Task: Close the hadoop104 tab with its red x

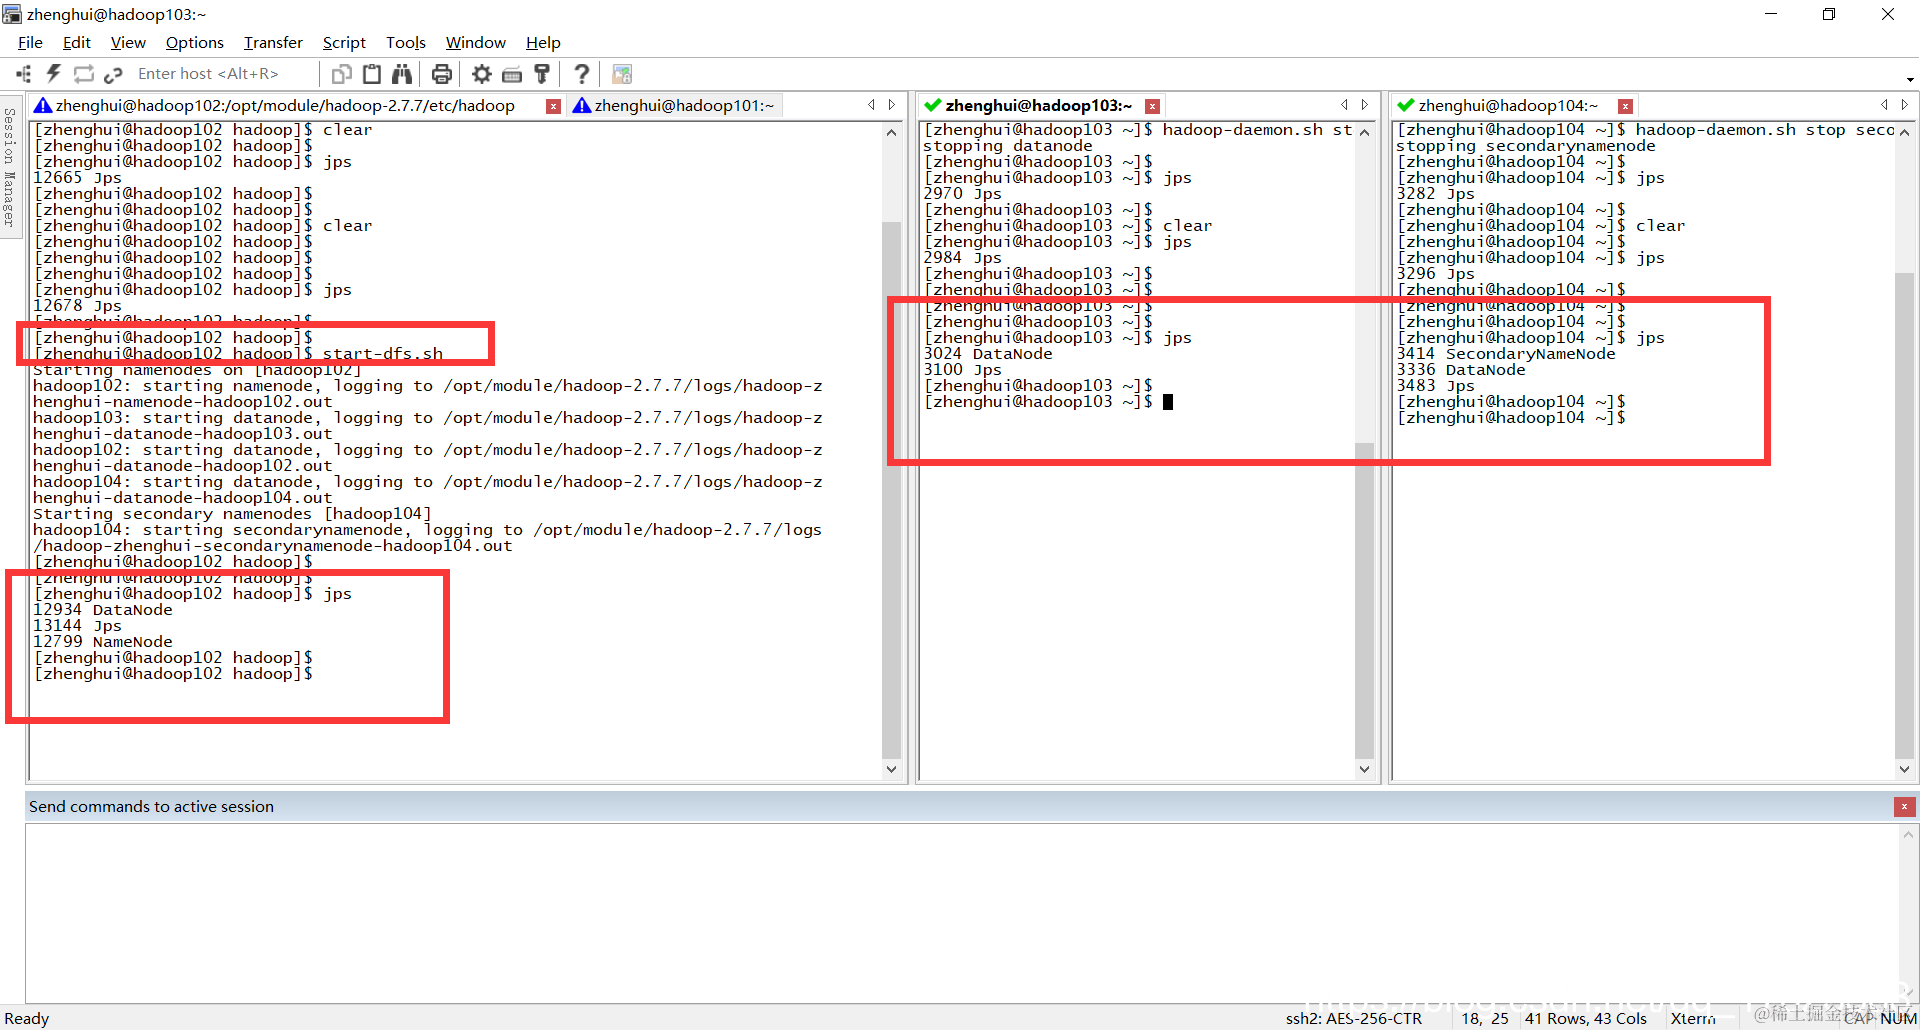Action: (x=1625, y=106)
